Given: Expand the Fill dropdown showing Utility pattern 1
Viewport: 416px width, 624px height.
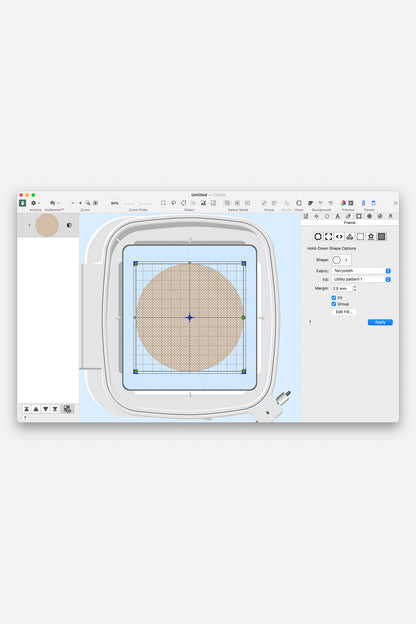Looking at the screenshot, I should pos(361,279).
